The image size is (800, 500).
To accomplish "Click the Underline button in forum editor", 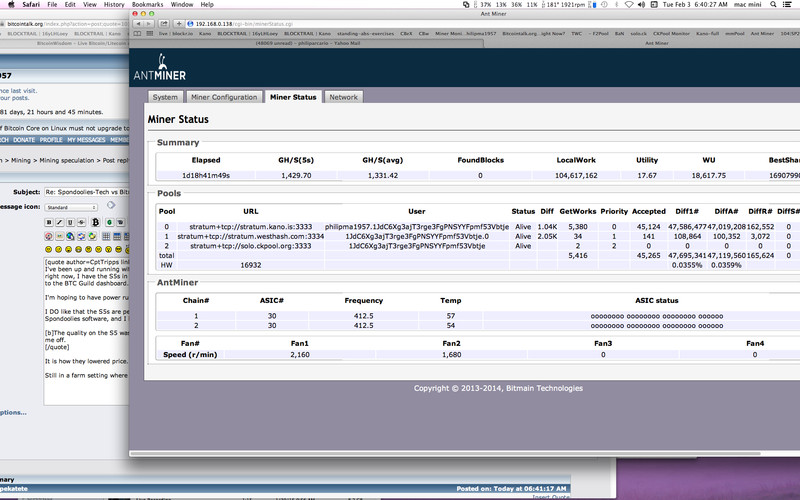I will (x=70, y=222).
